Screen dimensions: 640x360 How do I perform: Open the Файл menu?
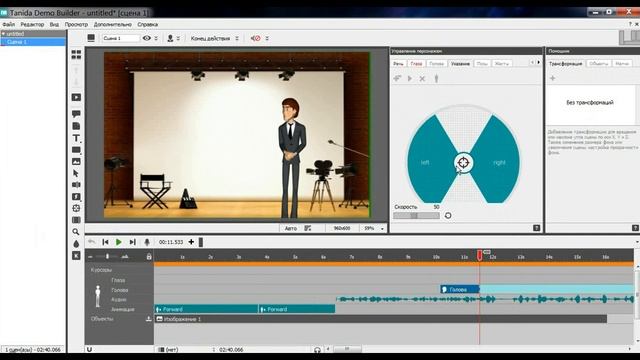click(x=9, y=24)
